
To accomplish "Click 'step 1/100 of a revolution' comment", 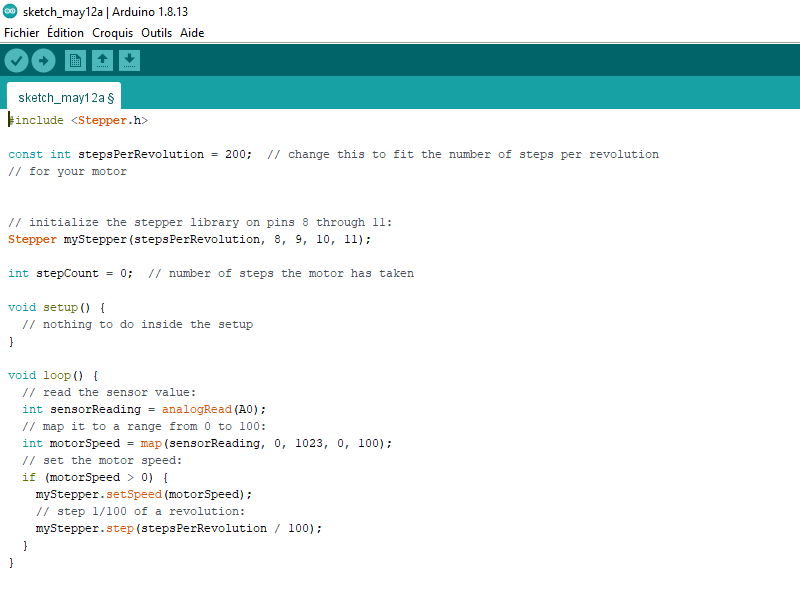I will click(140, 511).
